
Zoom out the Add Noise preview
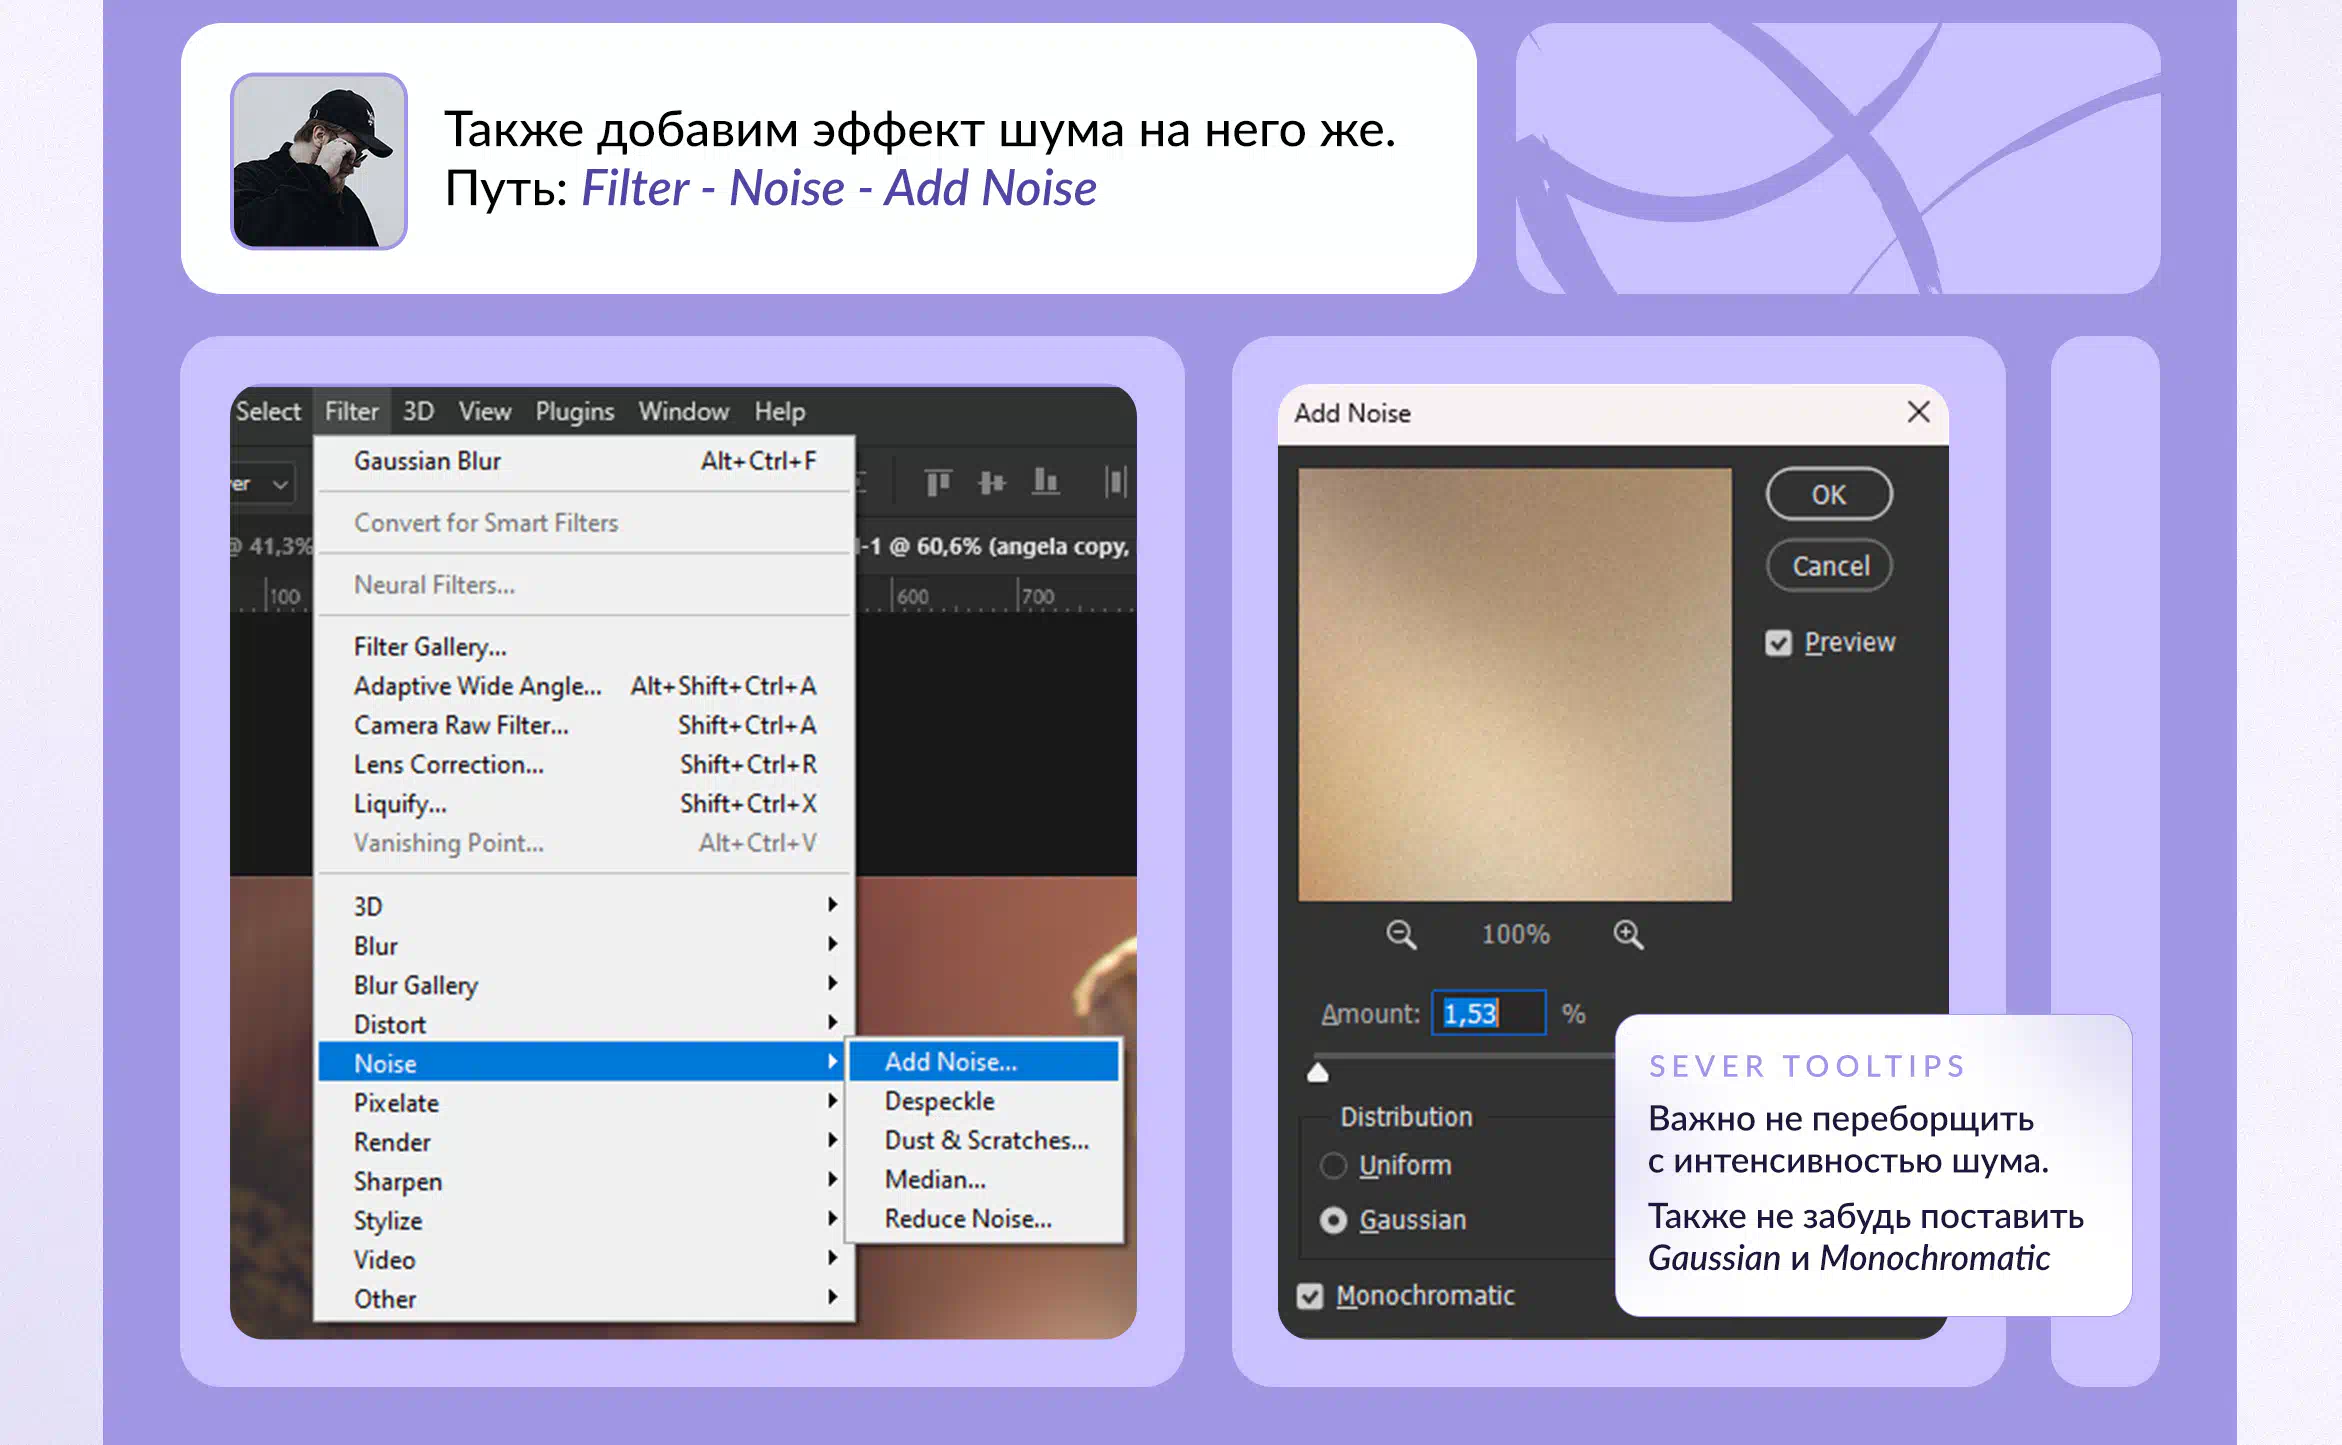point(1400,935)
